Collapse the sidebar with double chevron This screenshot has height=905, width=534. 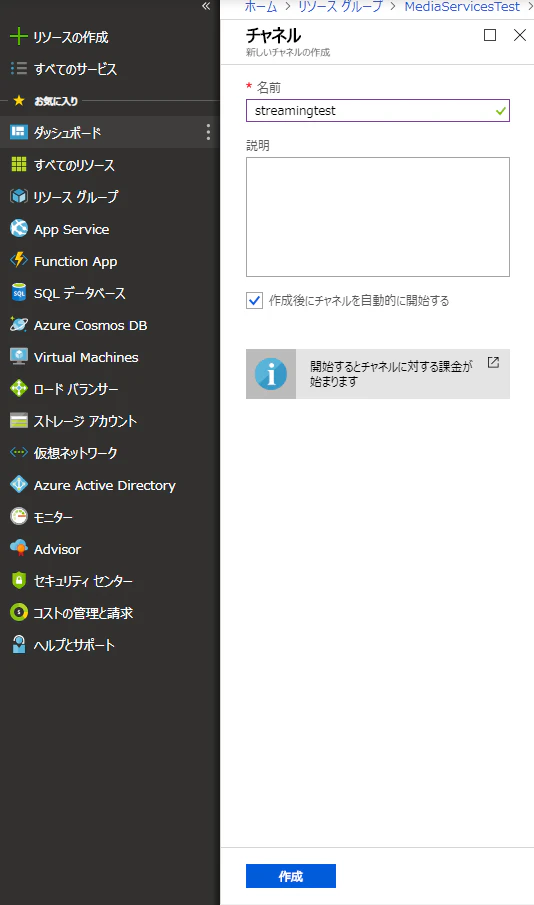tap(206, 6)
